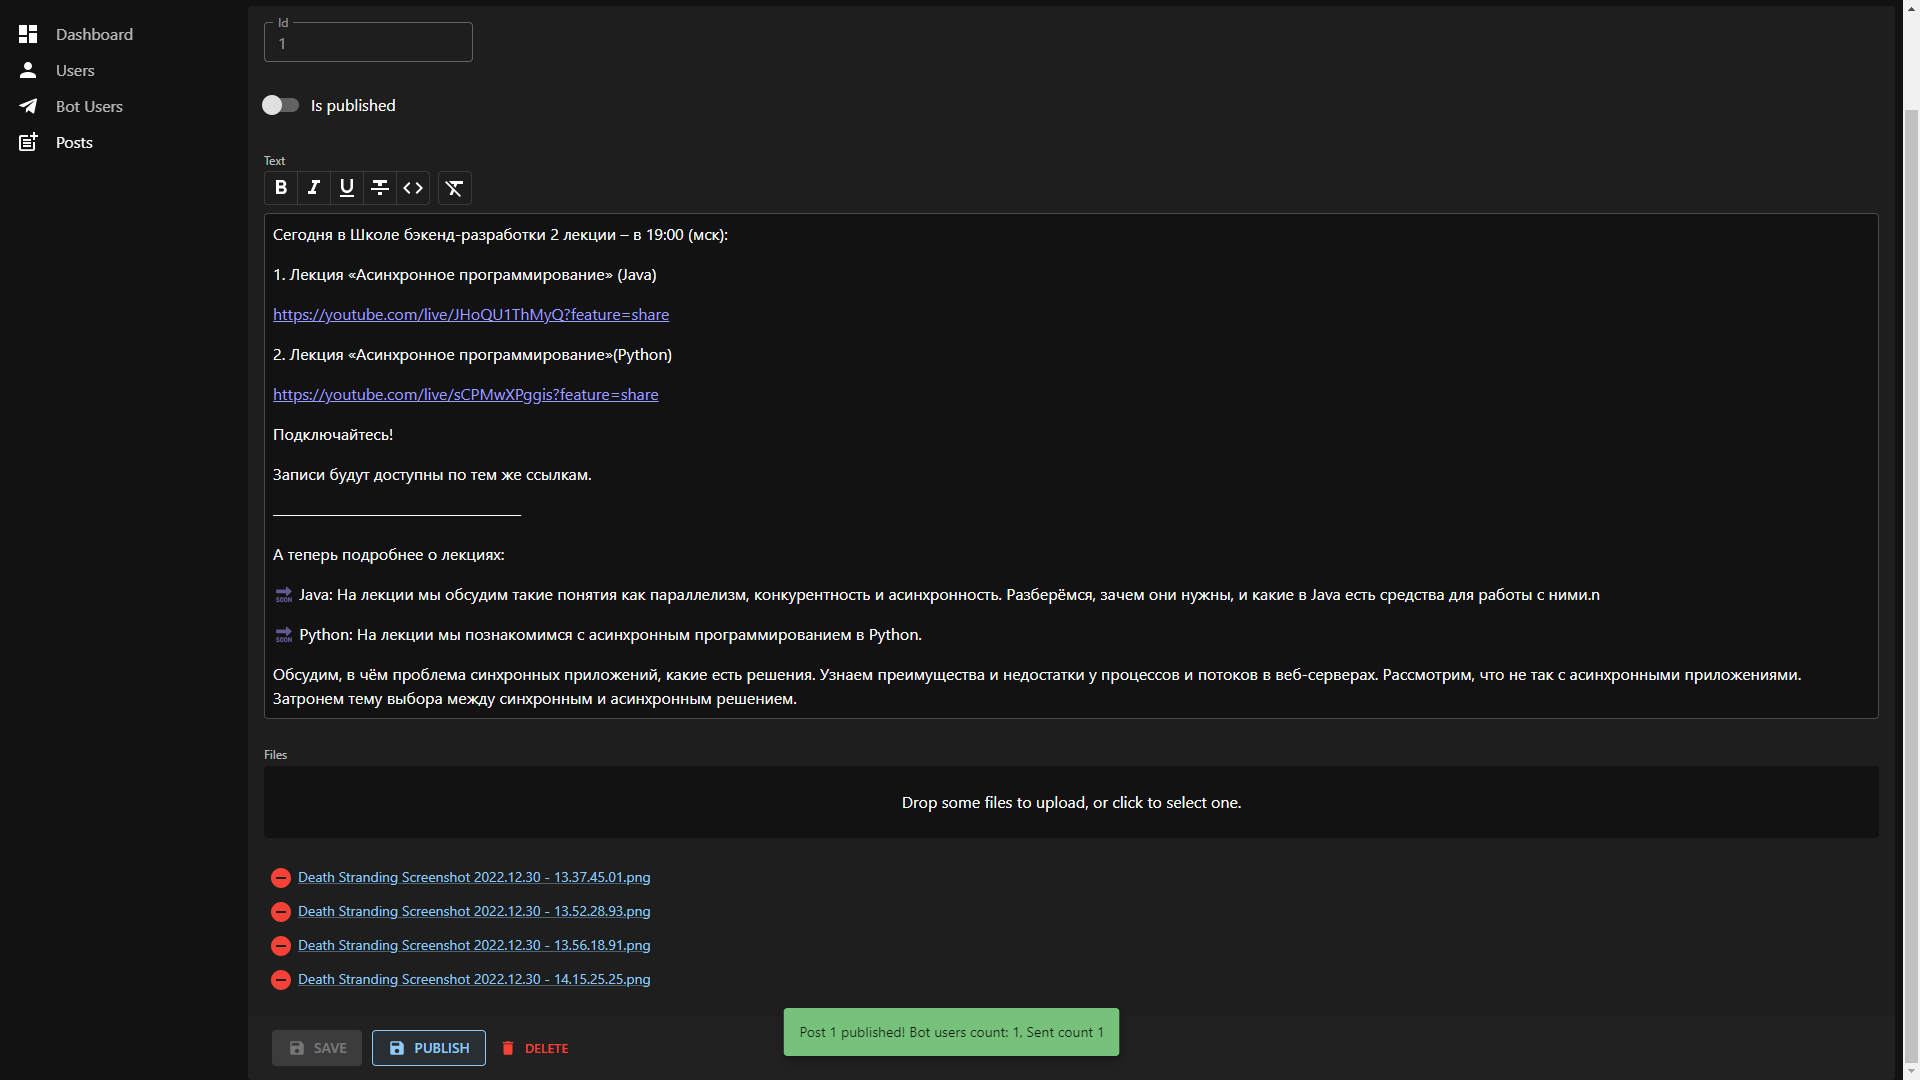The height and width of the screenshot is (1080, 1920).
Task: Toggle inline code formatting
Action: click(x=413, y=188)
